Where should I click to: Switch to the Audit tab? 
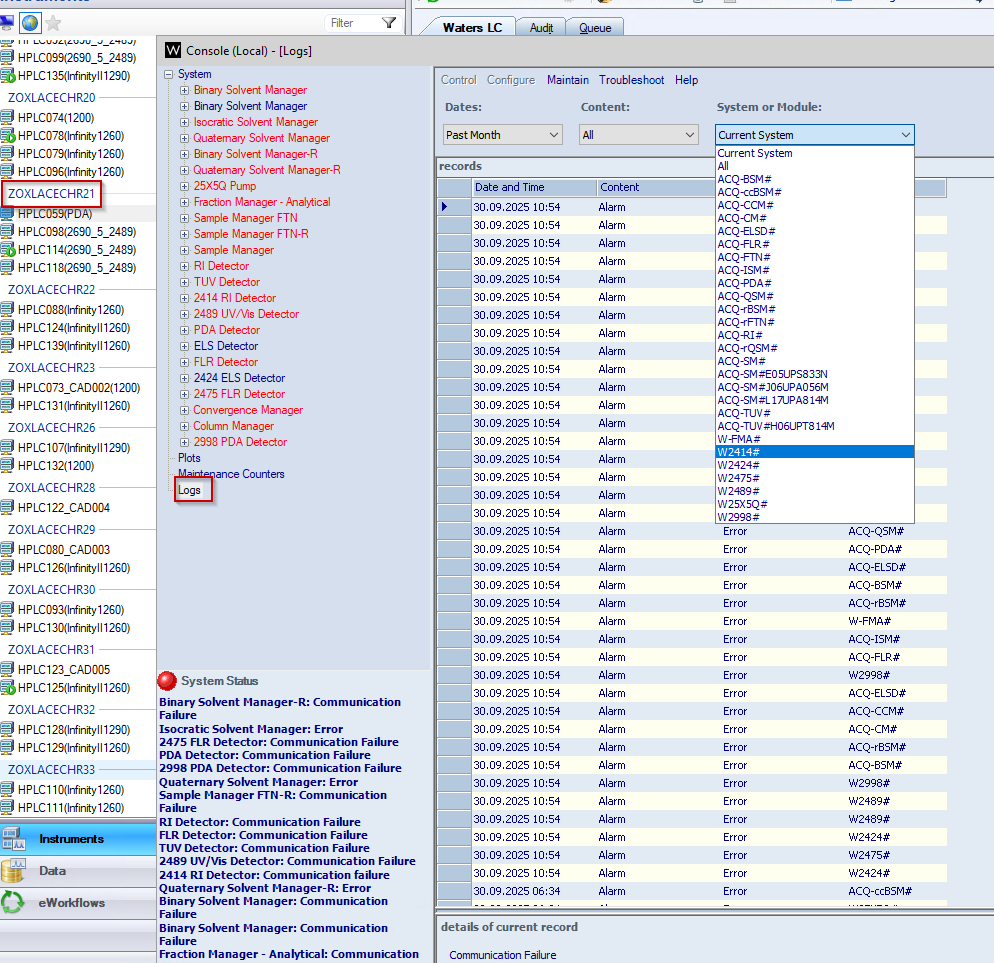click(x=541, y=27)
